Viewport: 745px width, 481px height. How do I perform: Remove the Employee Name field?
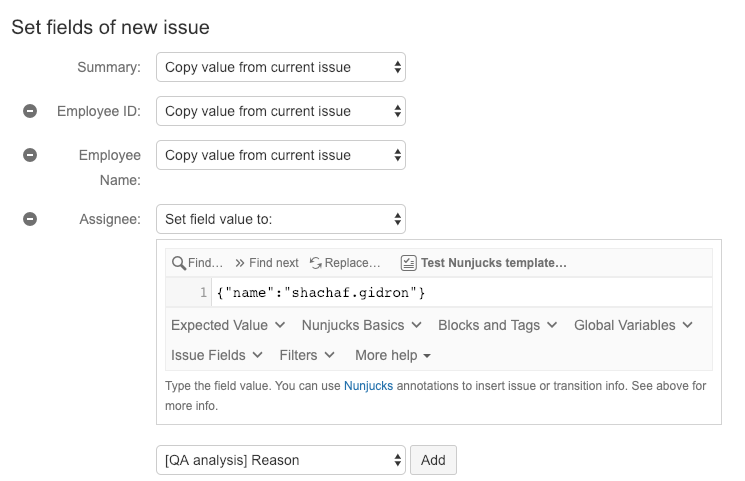[x=30, y=155]
